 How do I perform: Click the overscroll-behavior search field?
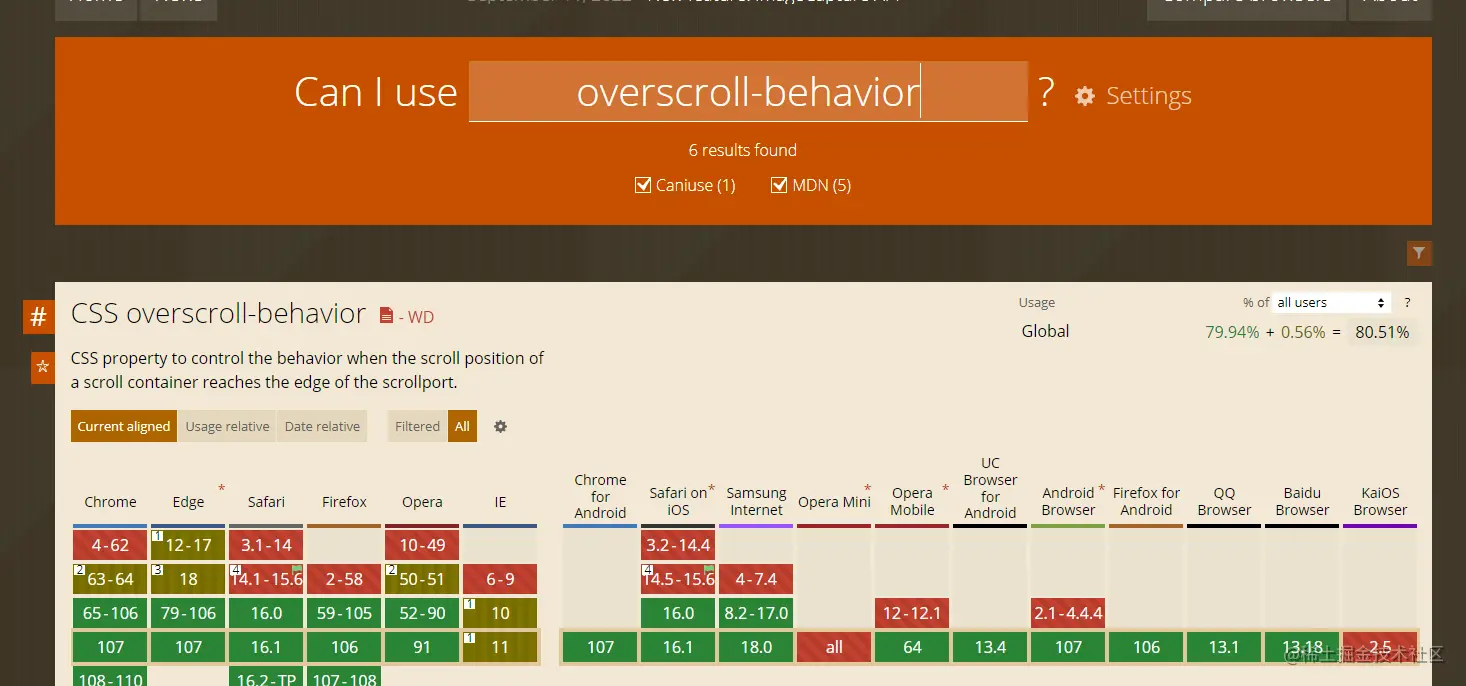(x=748, y=92)
